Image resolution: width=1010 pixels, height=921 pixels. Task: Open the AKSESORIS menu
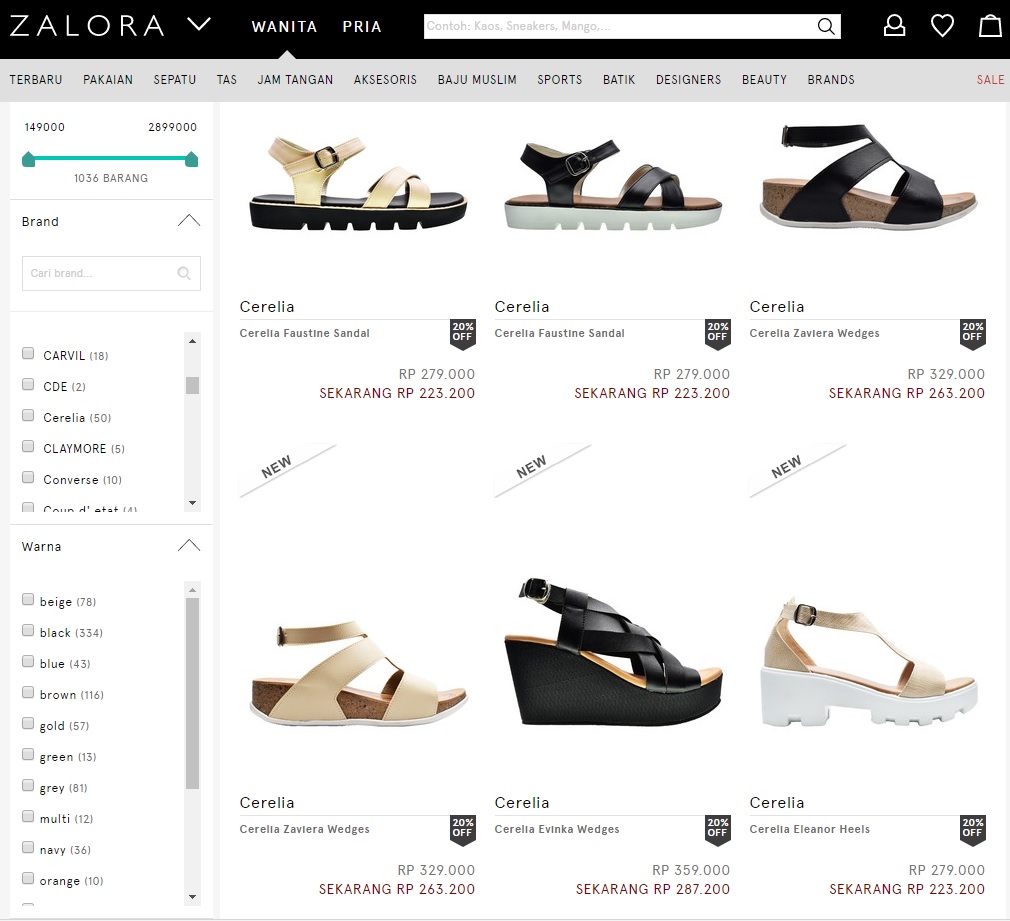385,80
